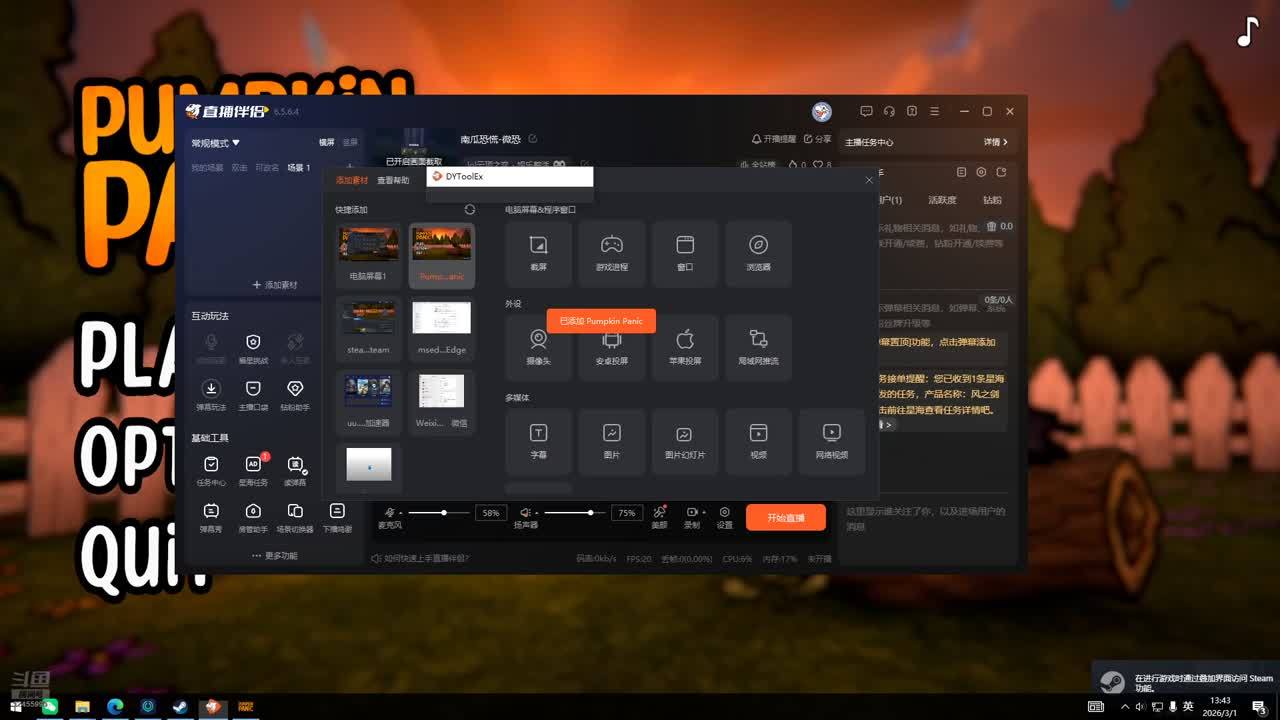1280x720 pixels.
Task: Click the speaker volume slider handle
Action: pyautogui.click(x=591, y=513)
